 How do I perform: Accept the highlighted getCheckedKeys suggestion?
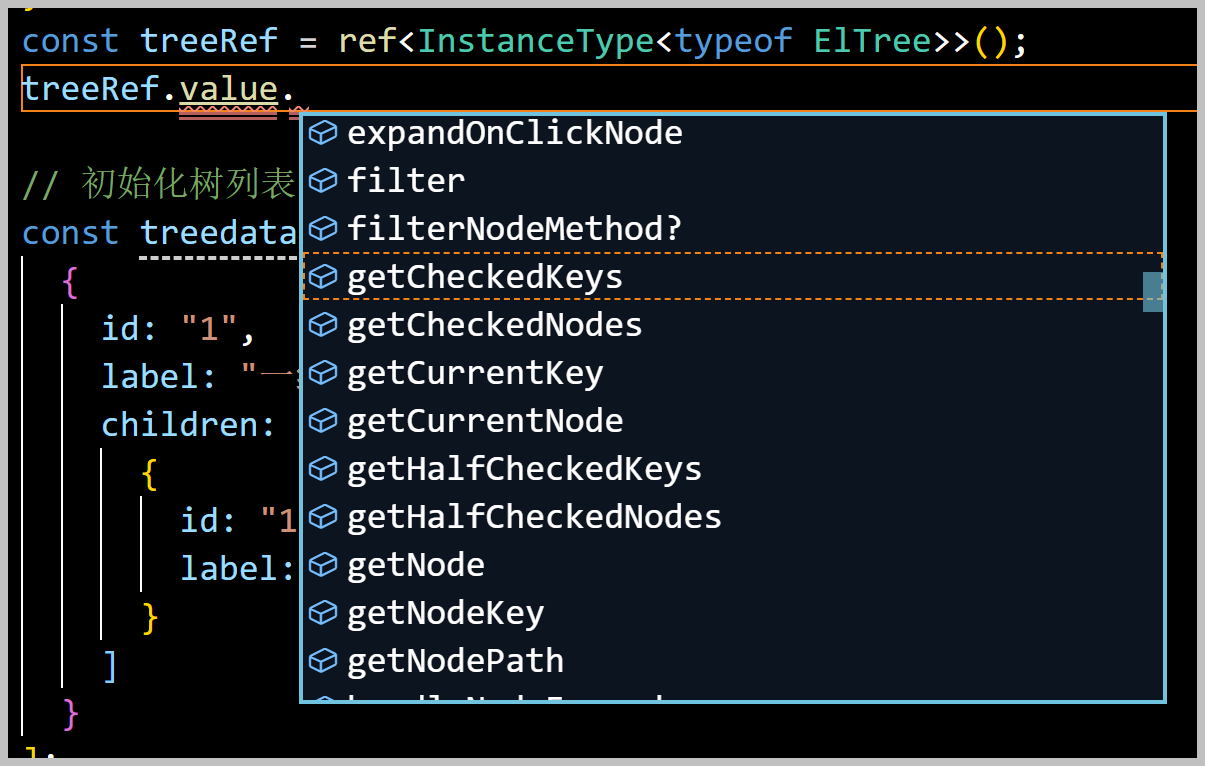(733, 276)
